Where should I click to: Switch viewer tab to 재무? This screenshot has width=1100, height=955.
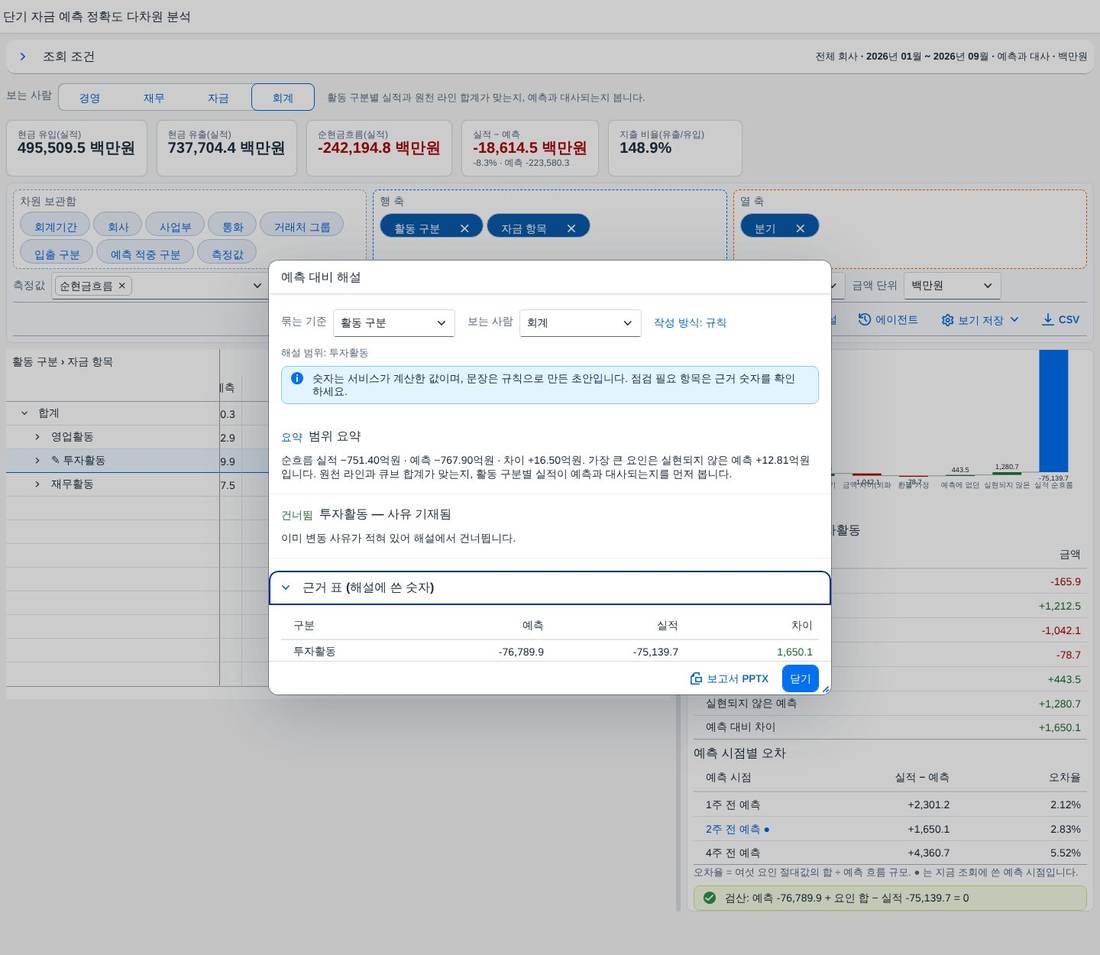pos(154,98)
